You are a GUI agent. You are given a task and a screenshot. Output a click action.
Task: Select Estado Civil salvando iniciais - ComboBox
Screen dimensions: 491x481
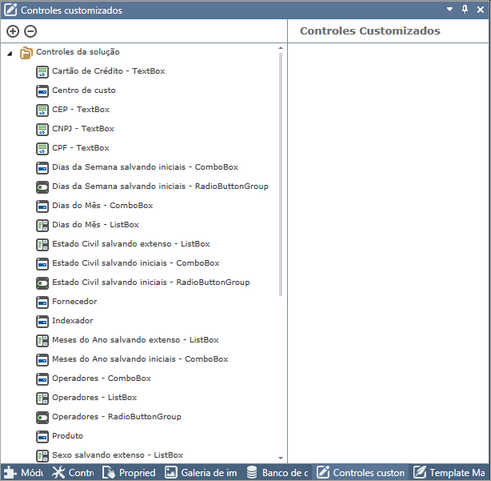coord(136,263)
